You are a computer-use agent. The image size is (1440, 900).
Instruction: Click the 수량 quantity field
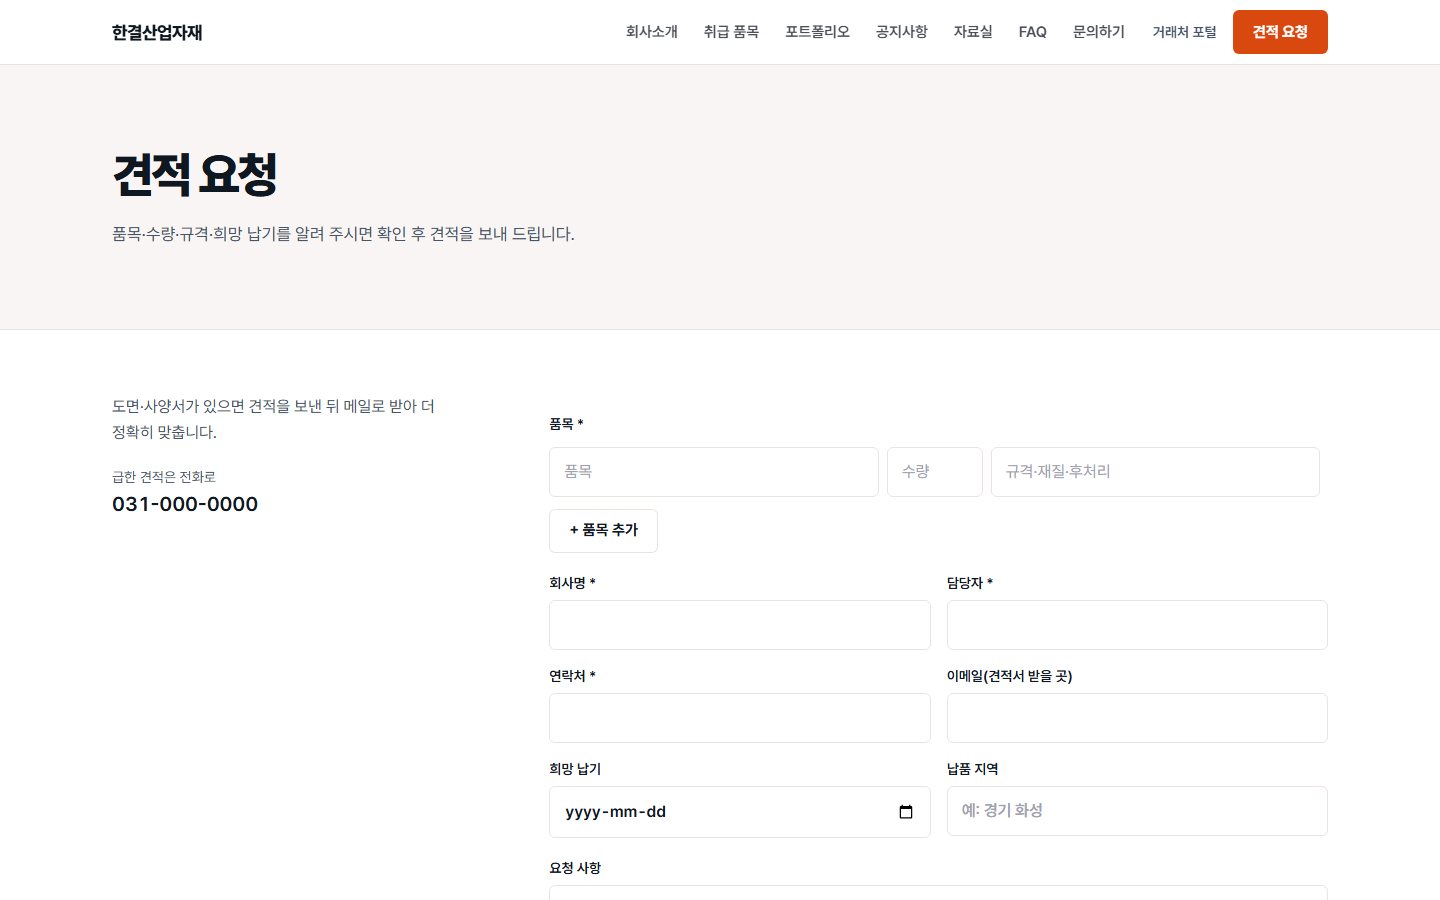[x=935, y=472]
